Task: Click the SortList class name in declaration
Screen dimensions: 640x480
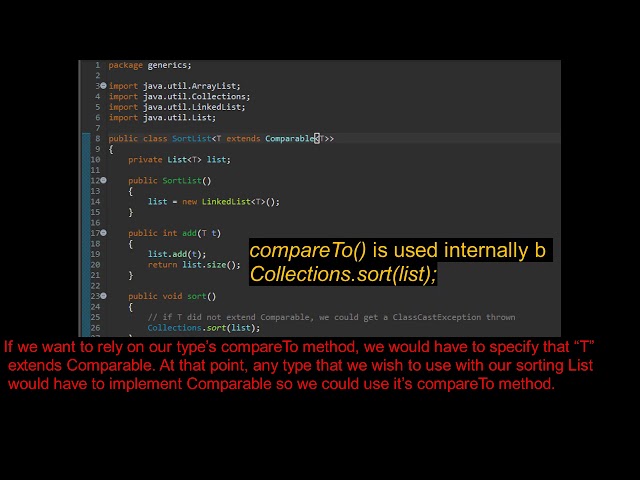Action: pyautogui.click(x=191, y=139)
